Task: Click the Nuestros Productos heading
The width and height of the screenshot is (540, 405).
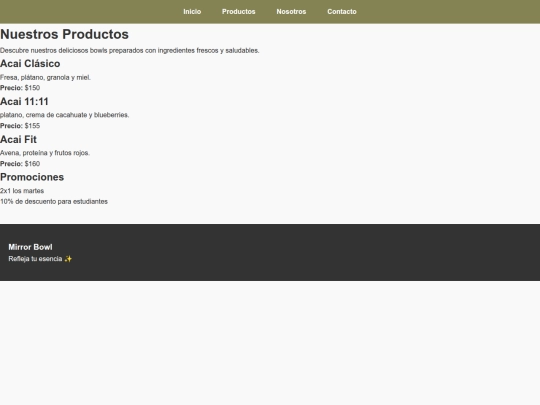Action: tap(64, 34)
